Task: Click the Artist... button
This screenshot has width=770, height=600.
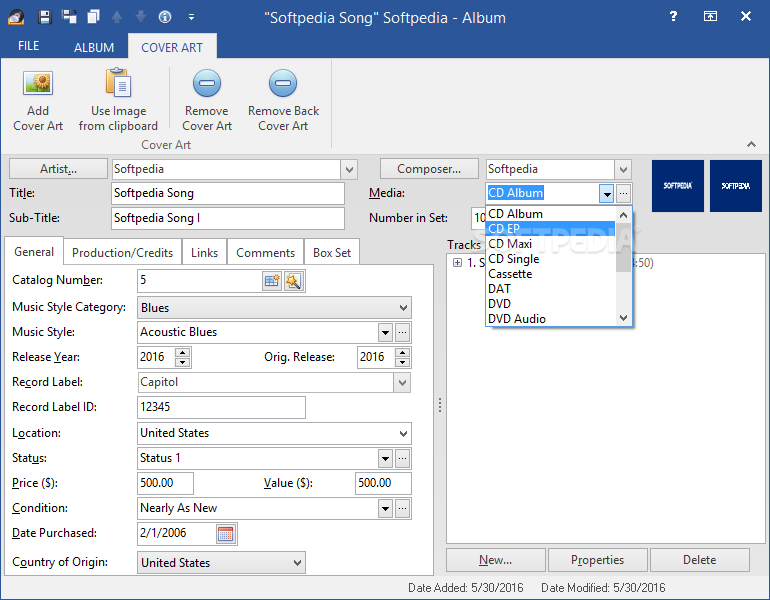Action: point(58,169)
